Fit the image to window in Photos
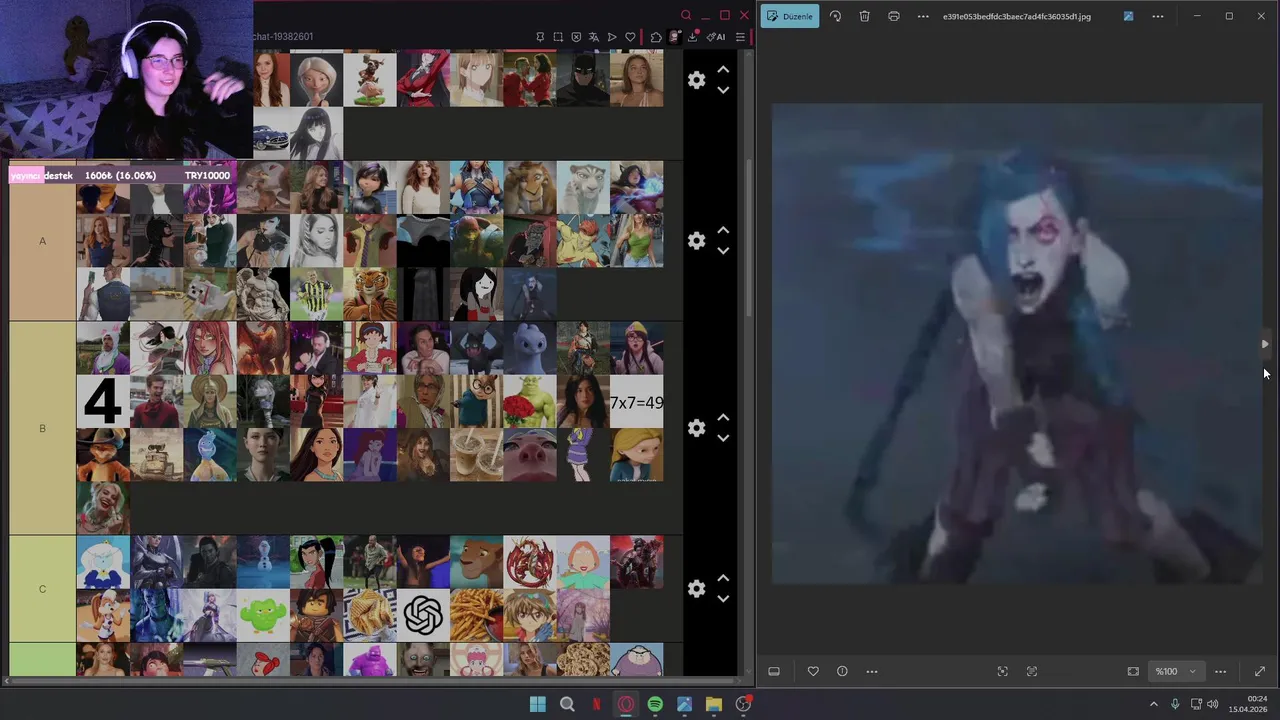This screenshot has height=720, width=1280. click(x=1133, y=671)
